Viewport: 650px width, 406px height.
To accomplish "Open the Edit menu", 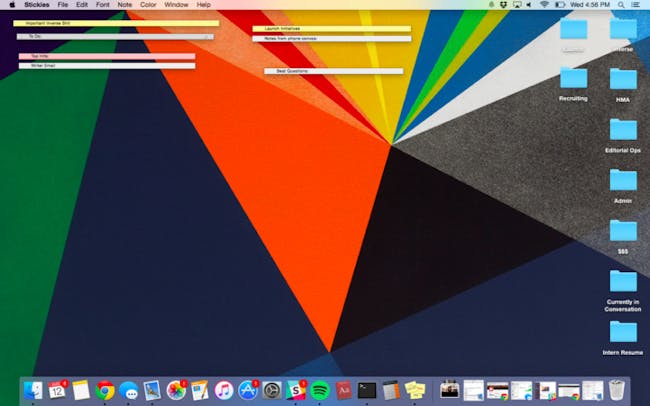I will pos(82,5).
